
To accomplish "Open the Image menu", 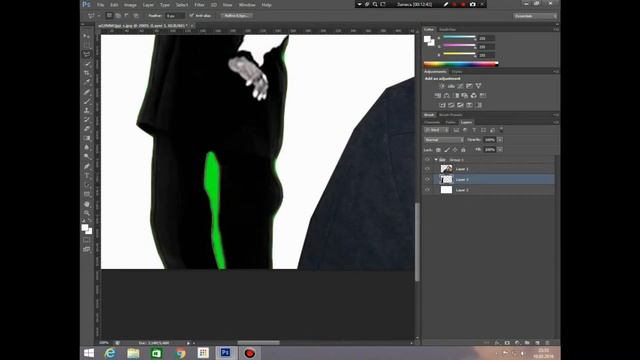I will click(x=130, y=5).
